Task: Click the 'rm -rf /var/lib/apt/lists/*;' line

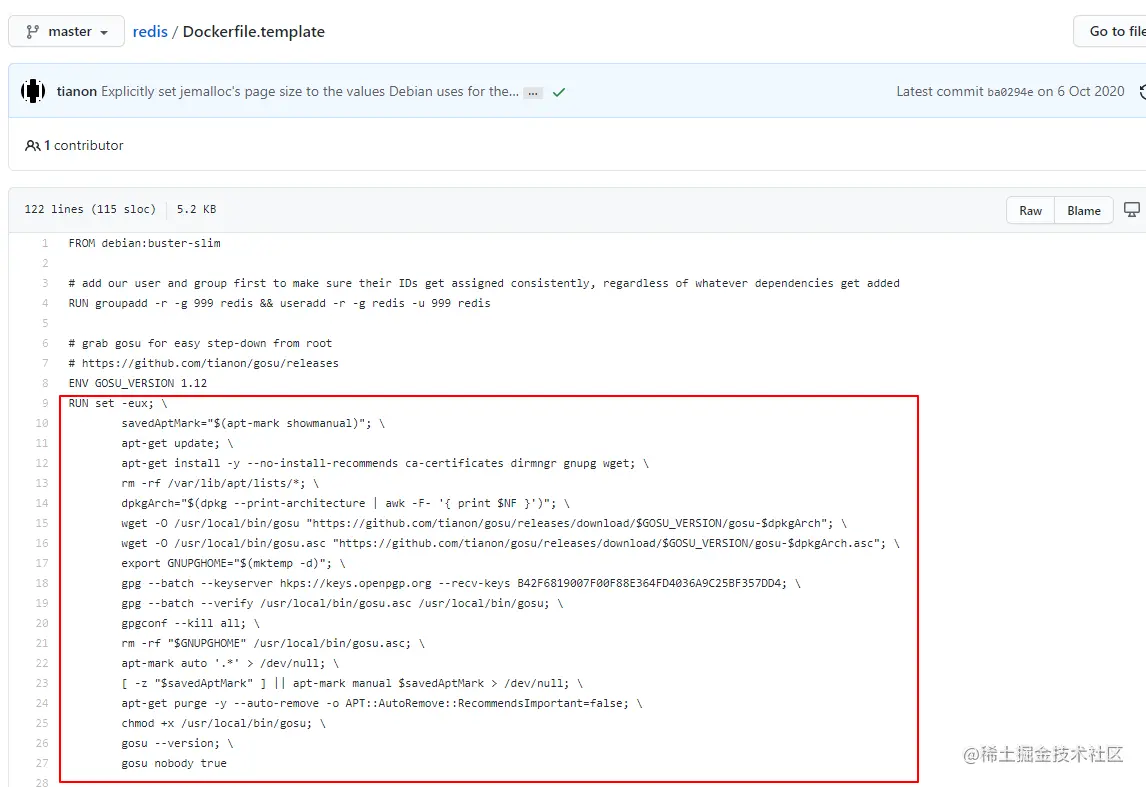Action: coord(220,483)
